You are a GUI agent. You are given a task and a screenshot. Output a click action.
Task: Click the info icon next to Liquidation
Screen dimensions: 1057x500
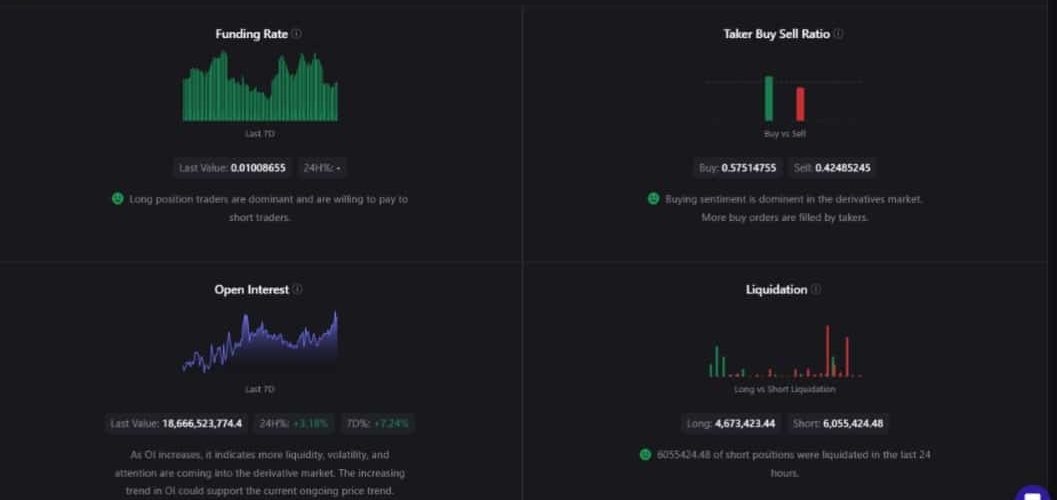click(x=816, y=290)
